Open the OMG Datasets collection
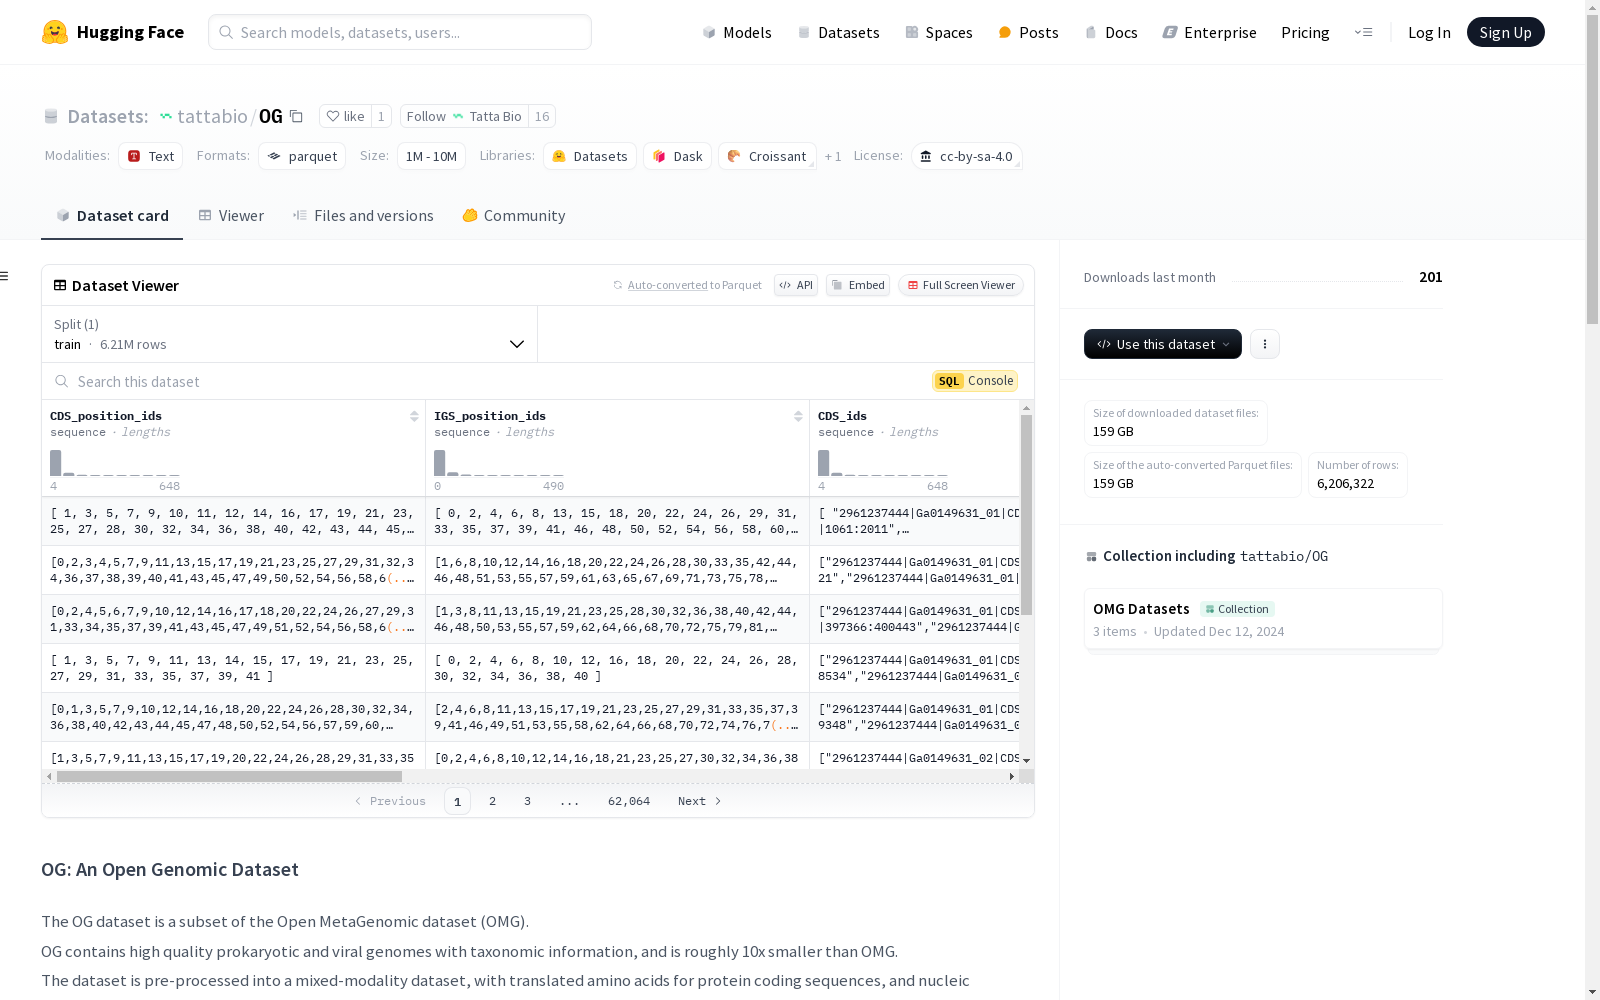 point(1263,619)
